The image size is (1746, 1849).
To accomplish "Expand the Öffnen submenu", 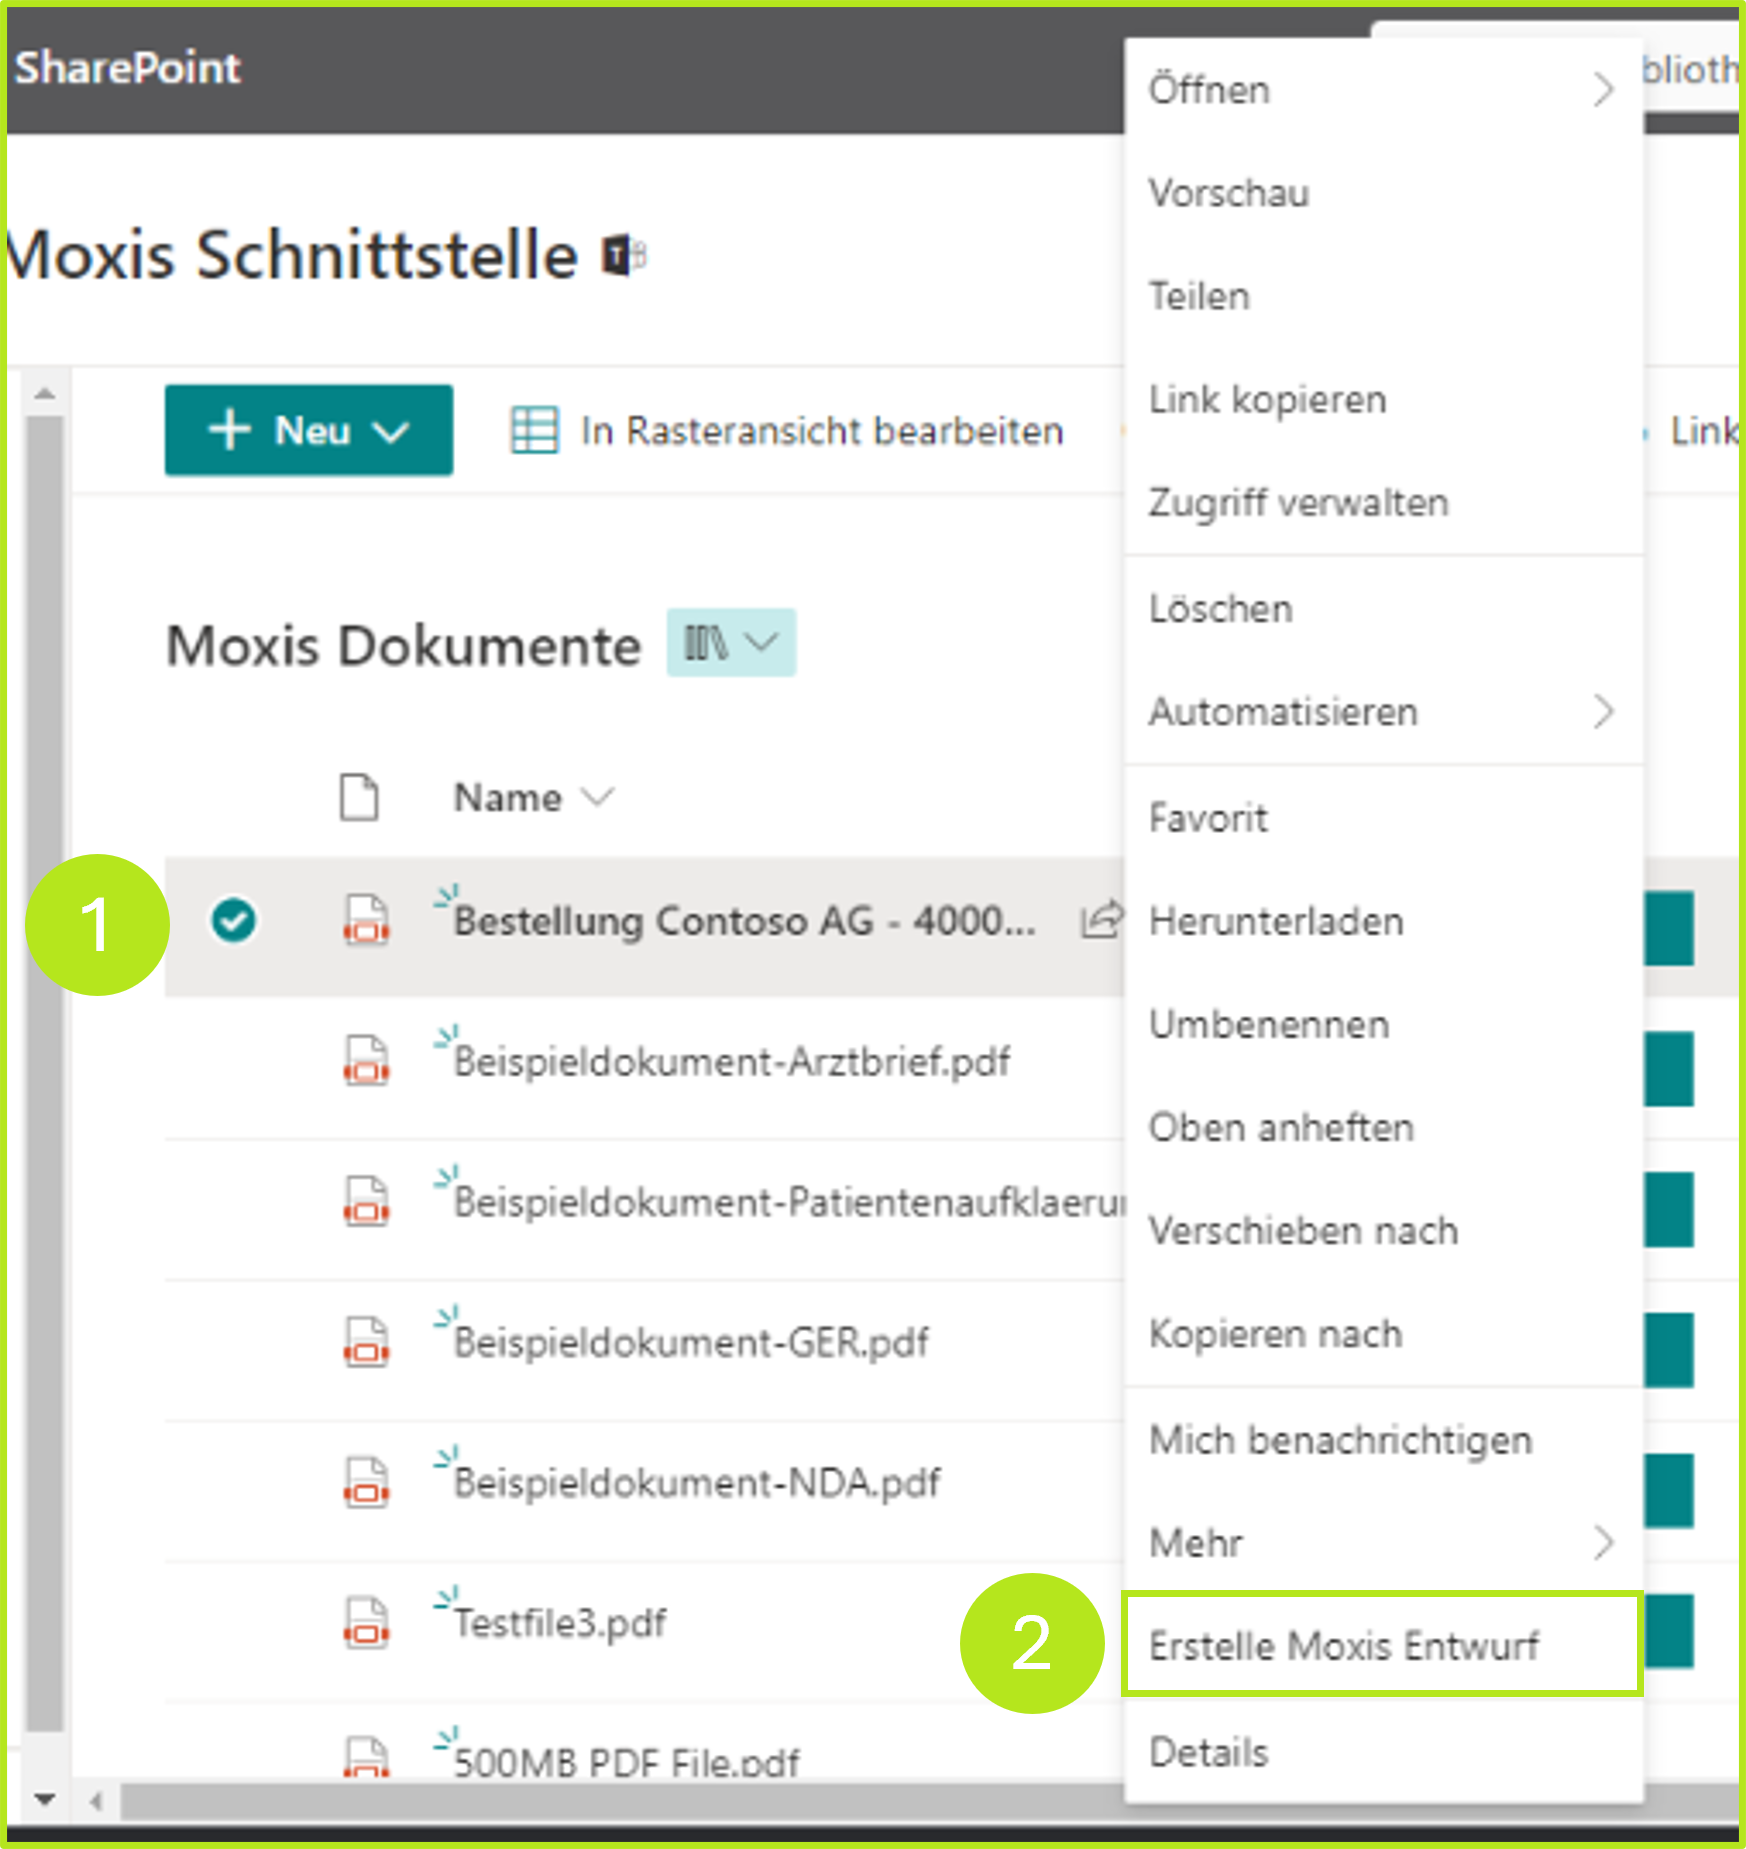I will coord(1604,89).
